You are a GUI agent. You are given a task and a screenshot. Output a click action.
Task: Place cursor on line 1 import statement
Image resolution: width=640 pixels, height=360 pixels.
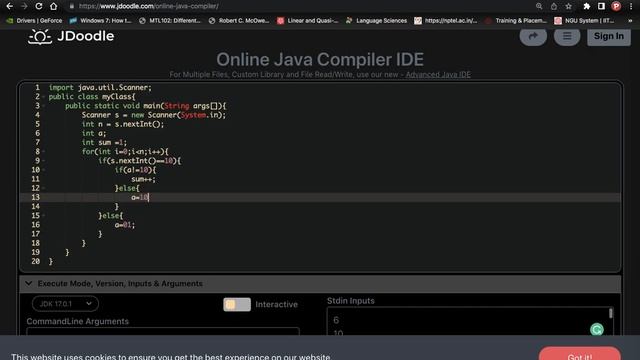pos(100,87)
